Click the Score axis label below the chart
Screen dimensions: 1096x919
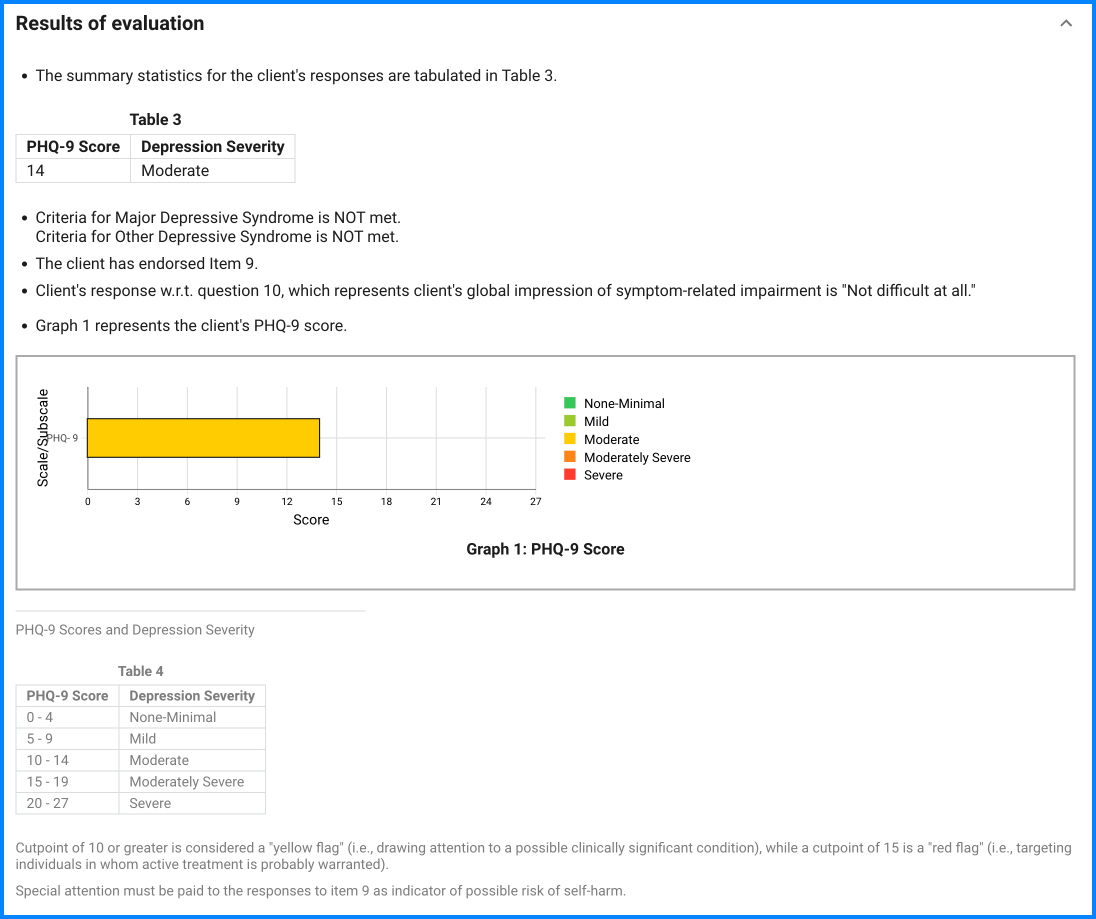tap(311, 520)
